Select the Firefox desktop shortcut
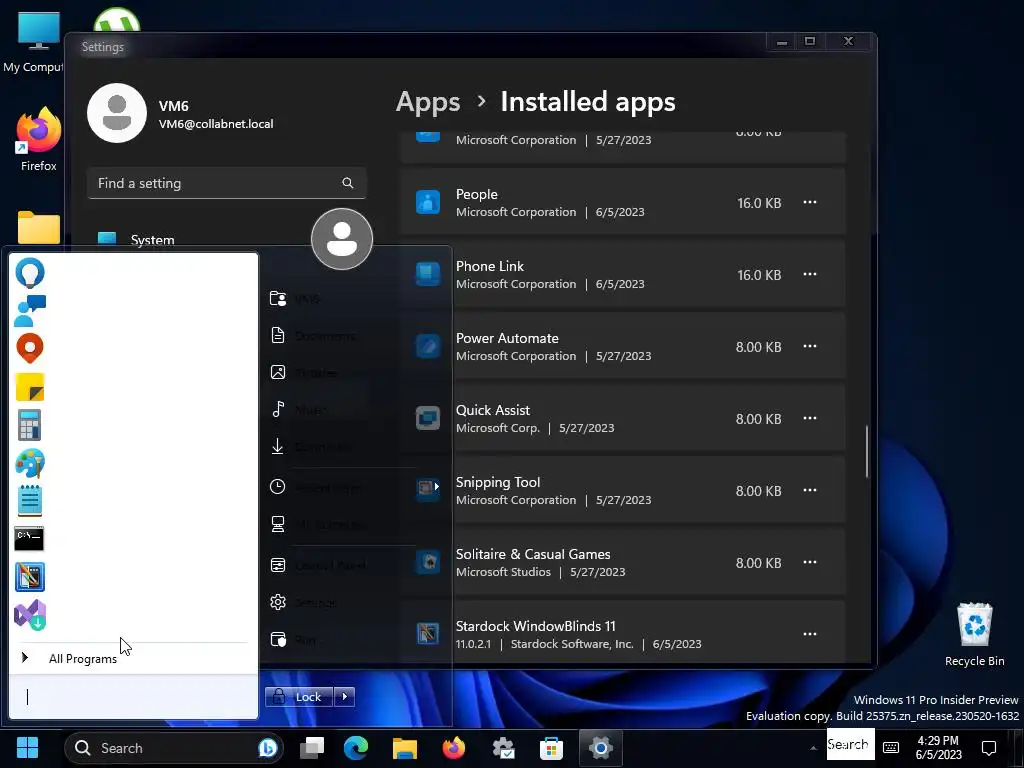This screenshot has width=1024, height=768. (39, 139)
